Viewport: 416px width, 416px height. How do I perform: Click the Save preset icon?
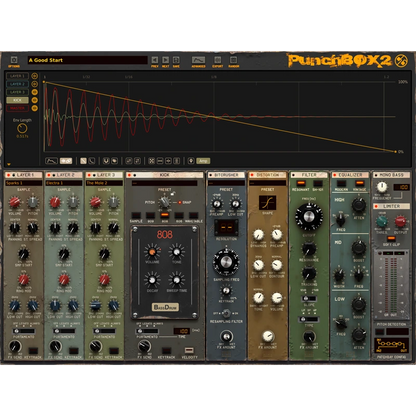(176, 60)
